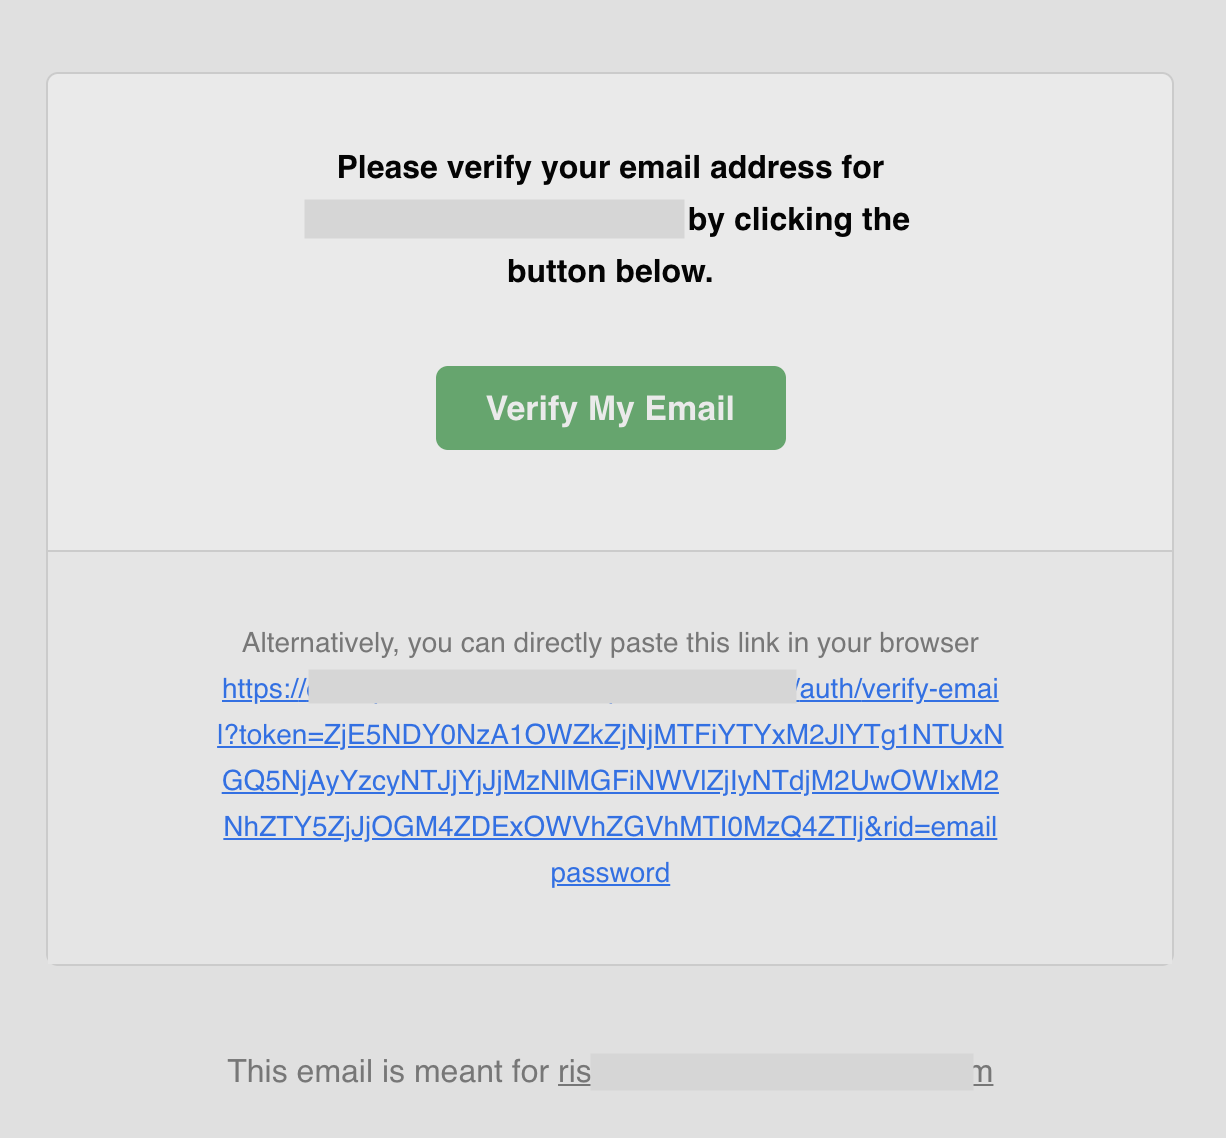Click the heading text Please verify your email address
This screenshot has height=1138, width=1226.
[x=610, y=167]
